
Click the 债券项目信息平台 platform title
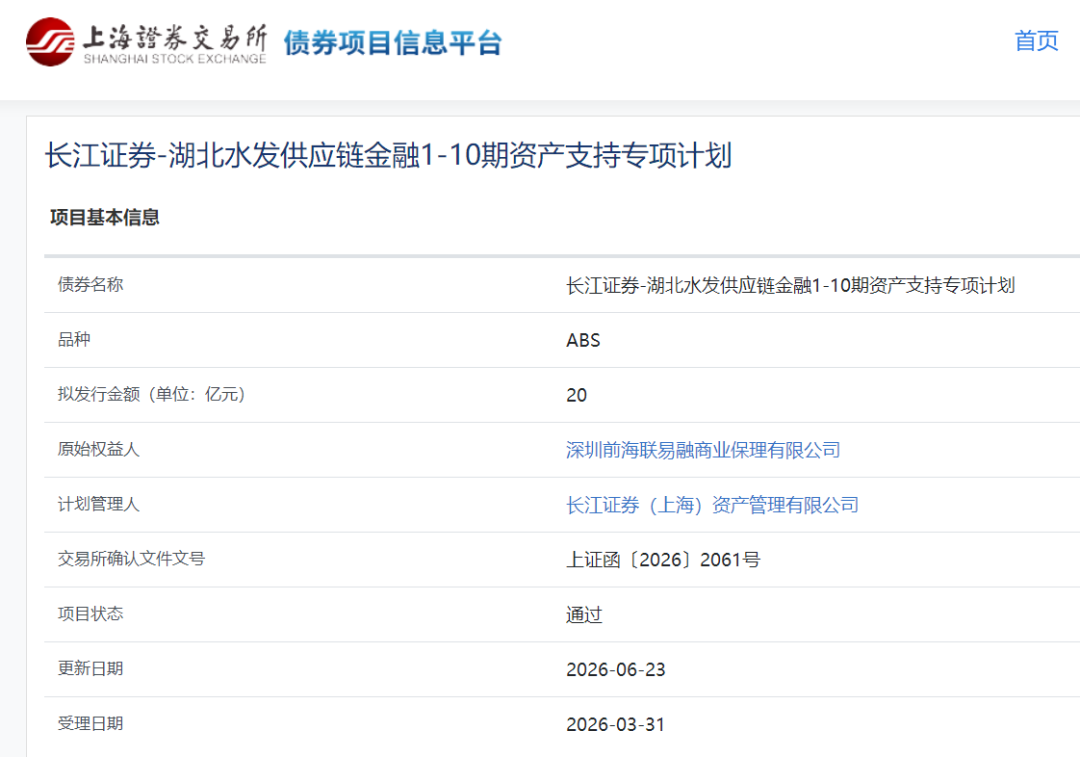(x=393, y=43)
